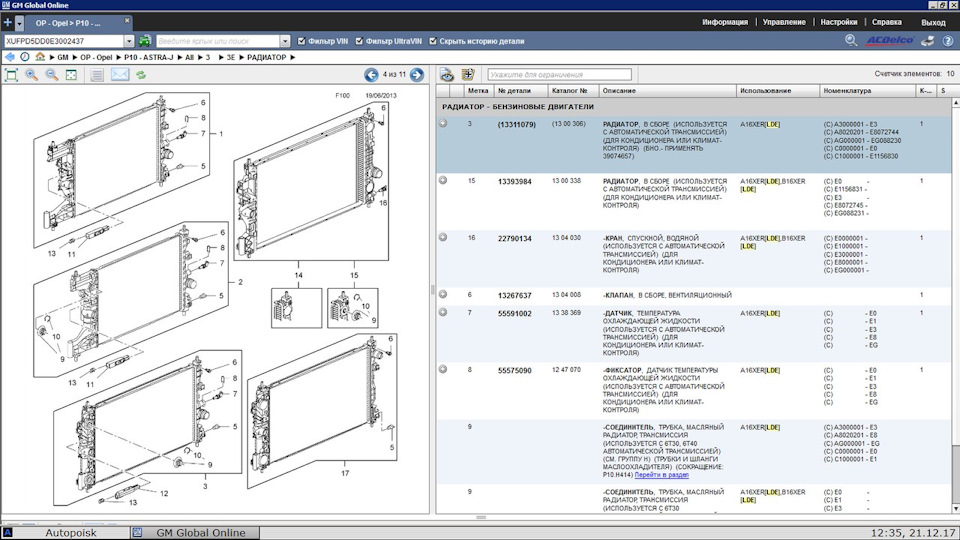Expand the search field dropdown arrow

285,41
